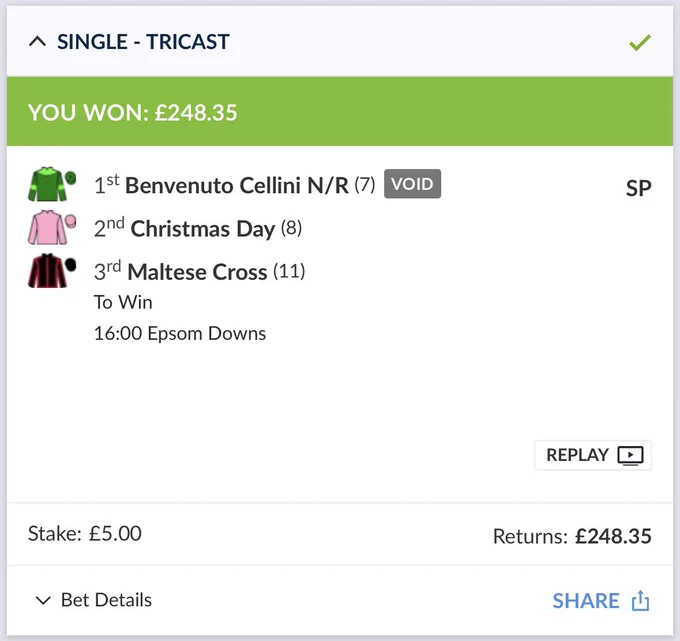The width and height of the screenshot is (680, 641).
Task: Click the You Won £248.35 green banner
Action: tap(340, 111)
